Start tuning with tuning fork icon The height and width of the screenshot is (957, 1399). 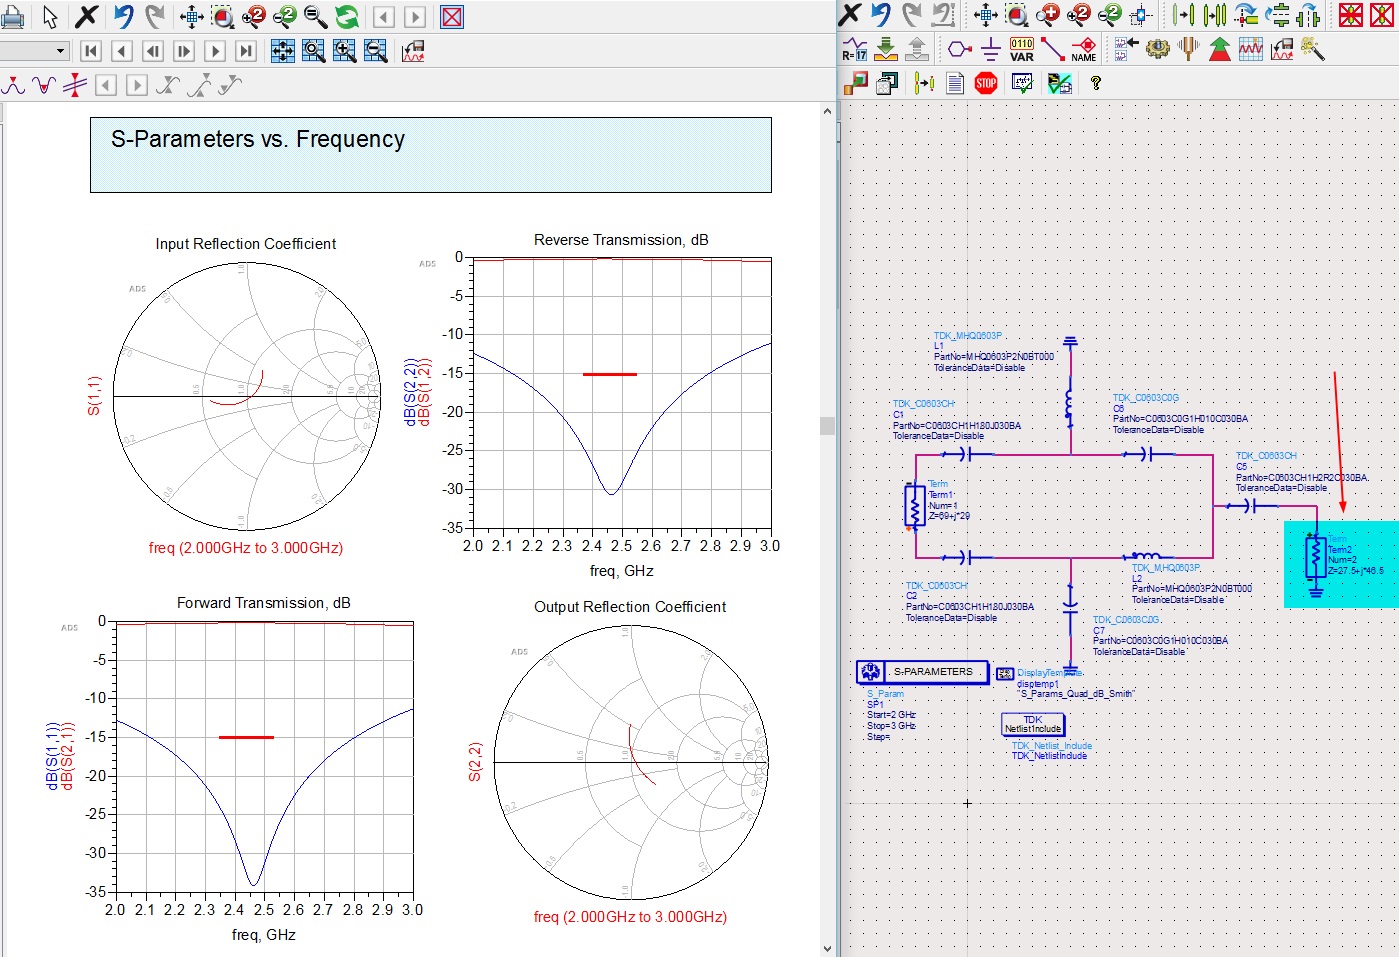(1189, 49)
